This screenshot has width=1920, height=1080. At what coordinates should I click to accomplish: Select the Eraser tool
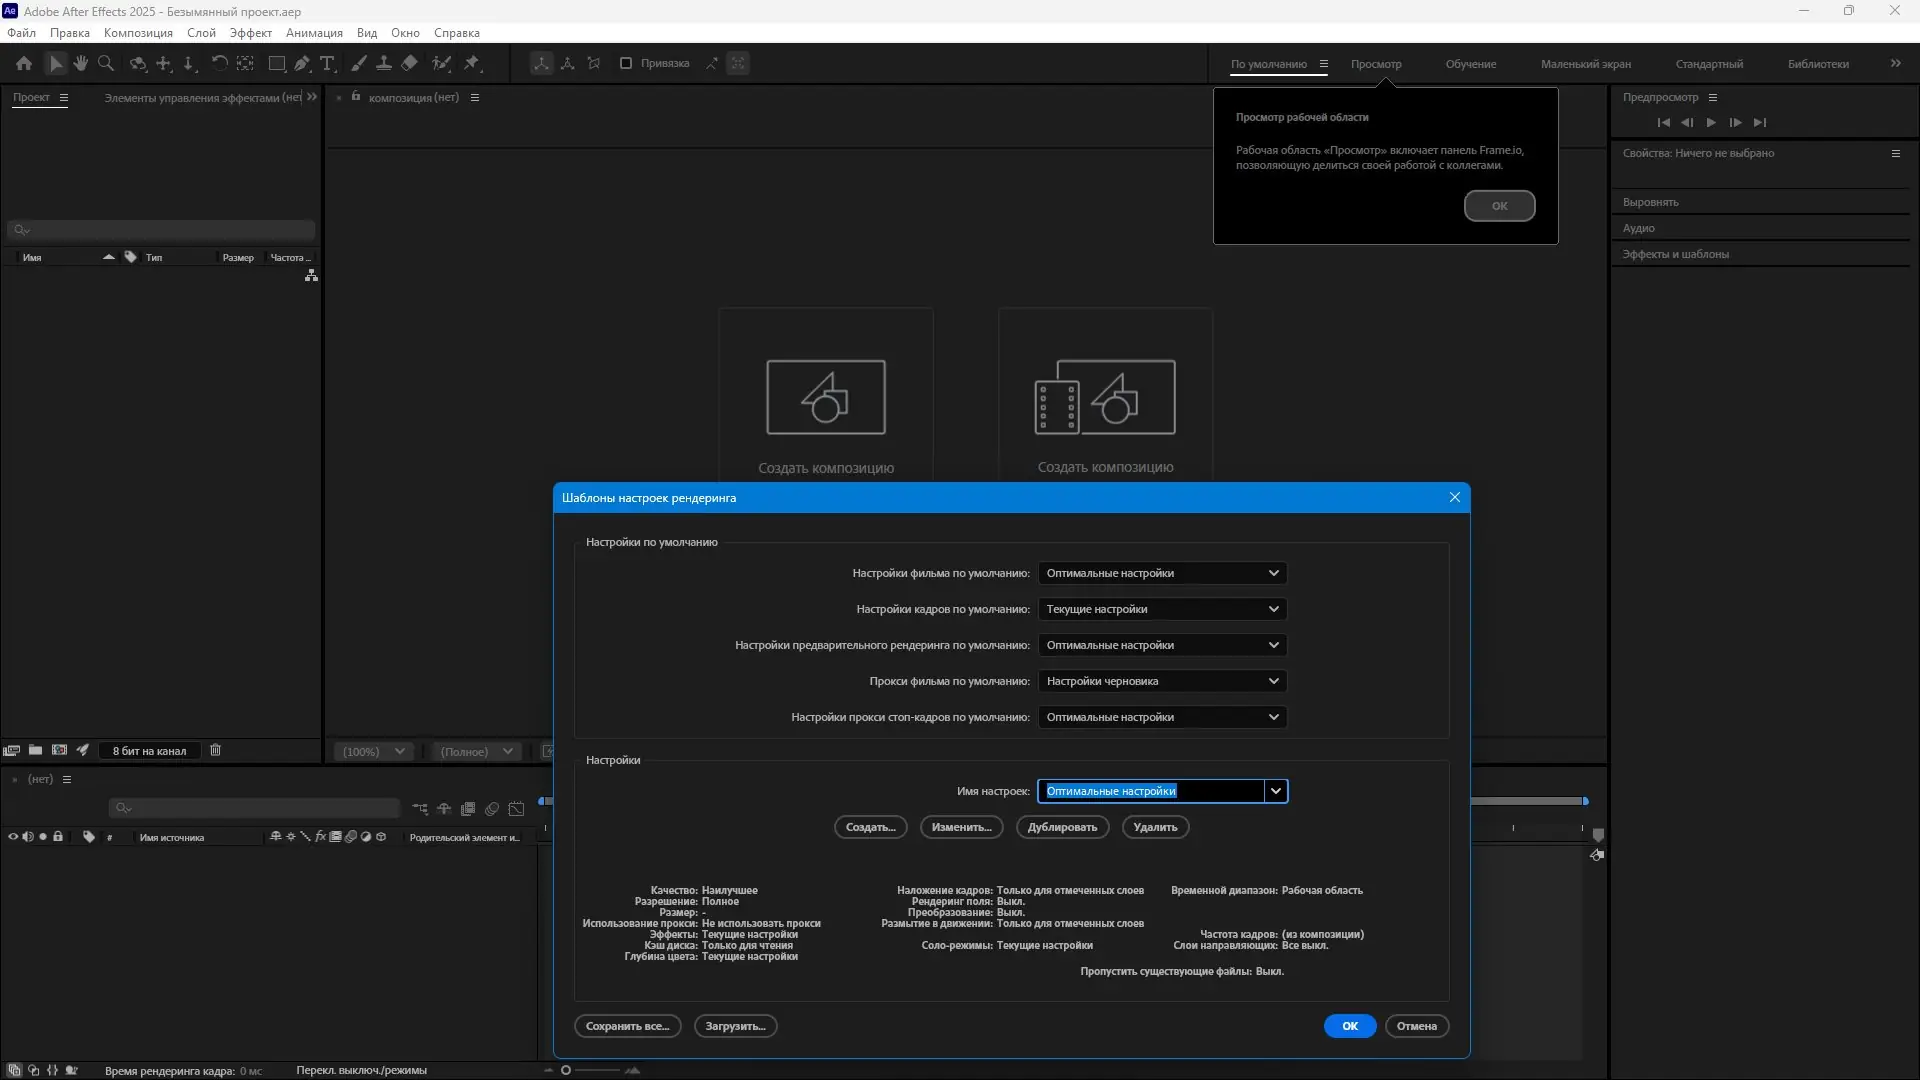(x=409, y=63)
